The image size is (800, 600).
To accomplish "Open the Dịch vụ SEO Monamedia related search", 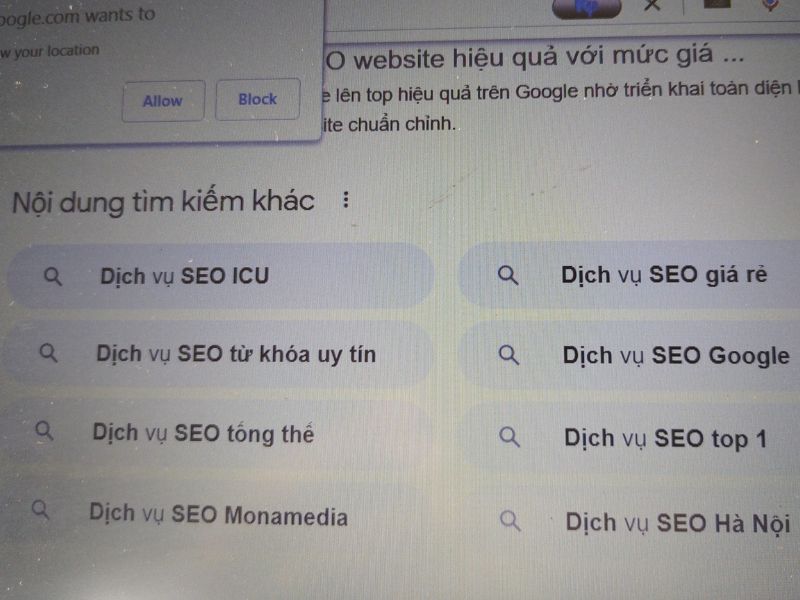I will (218, 515).
